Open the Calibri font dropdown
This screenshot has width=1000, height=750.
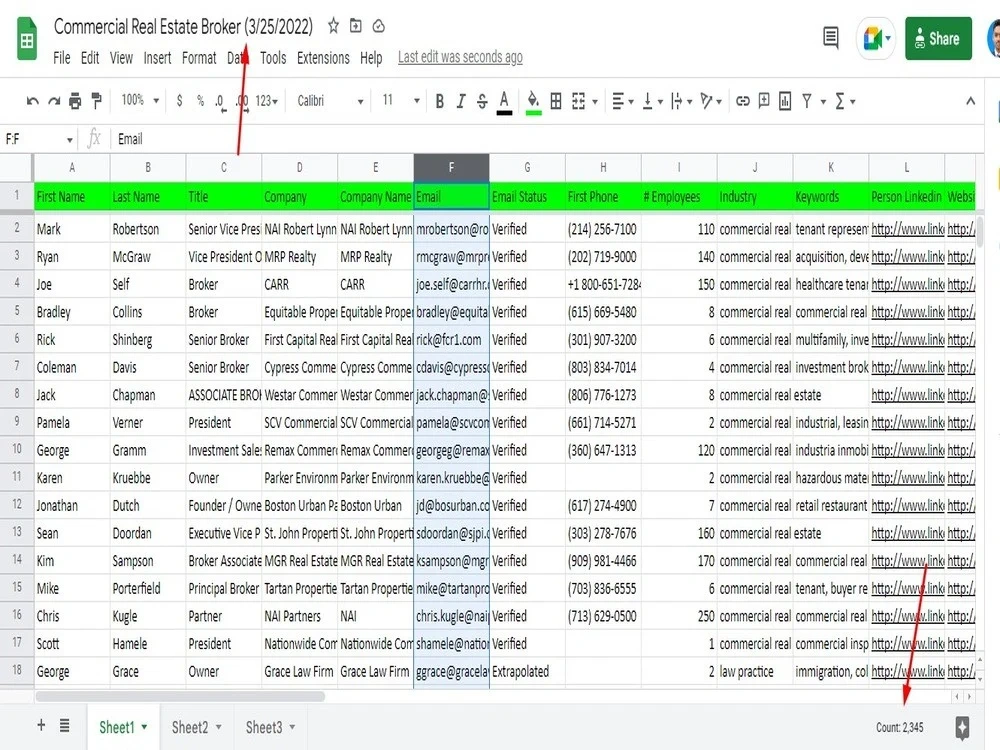click(x=330, y=101)
